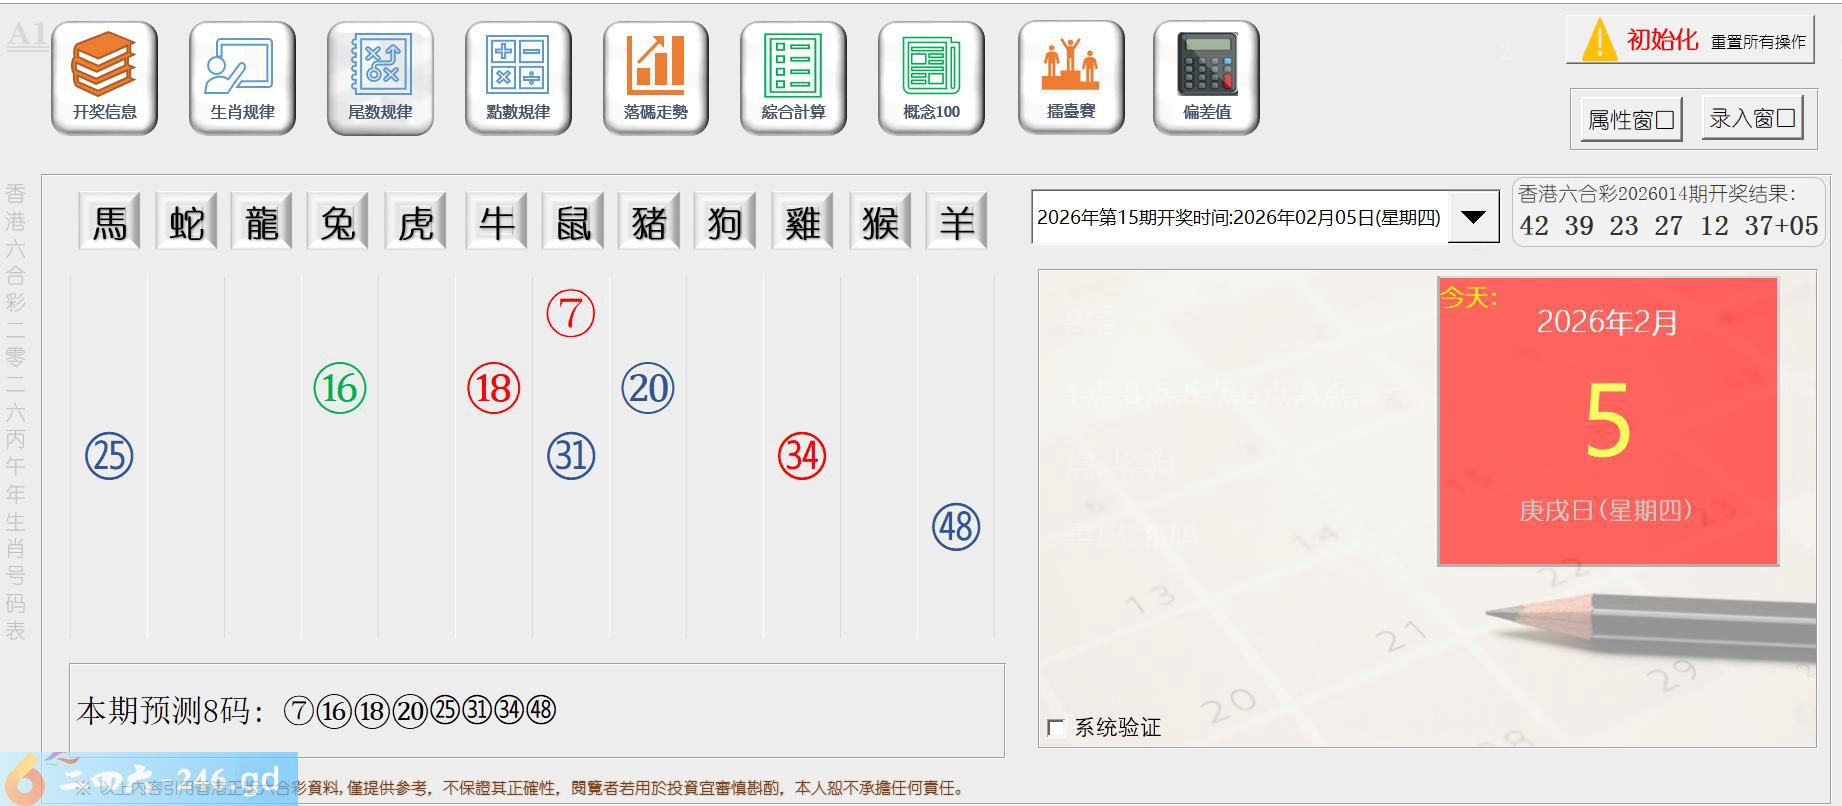Open the 概念100 newspaper icon
The image size is (1842, 806).
click(x=931, y=77)
